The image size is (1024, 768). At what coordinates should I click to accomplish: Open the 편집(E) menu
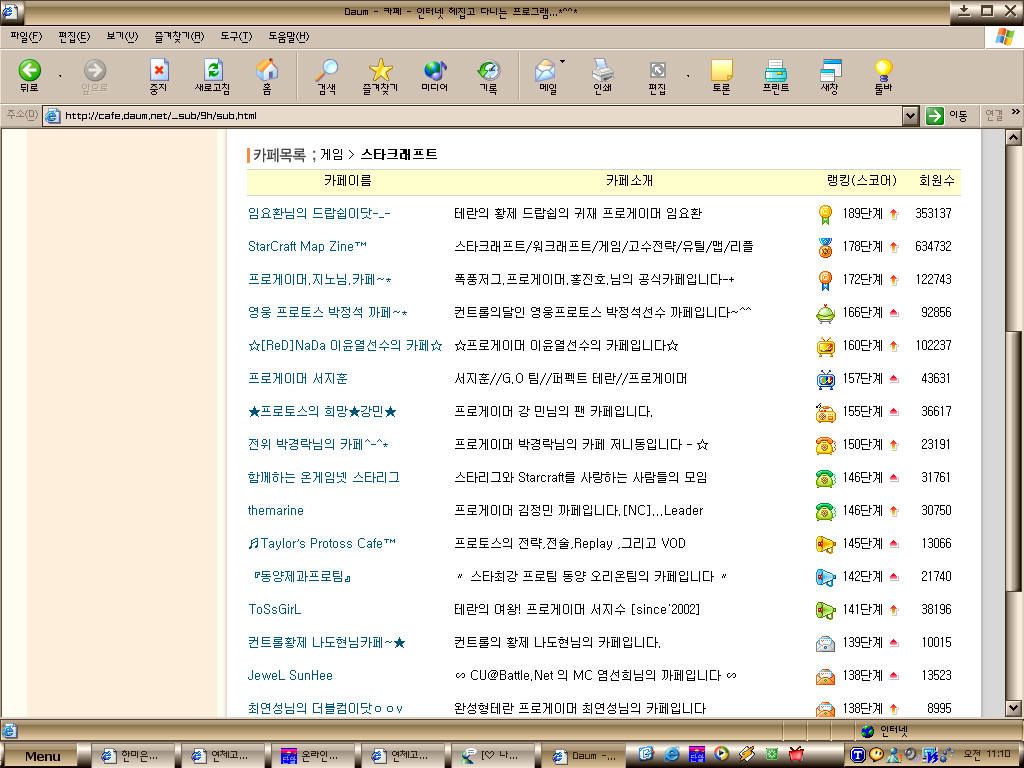pyautogui.click(x=74, y=37)
